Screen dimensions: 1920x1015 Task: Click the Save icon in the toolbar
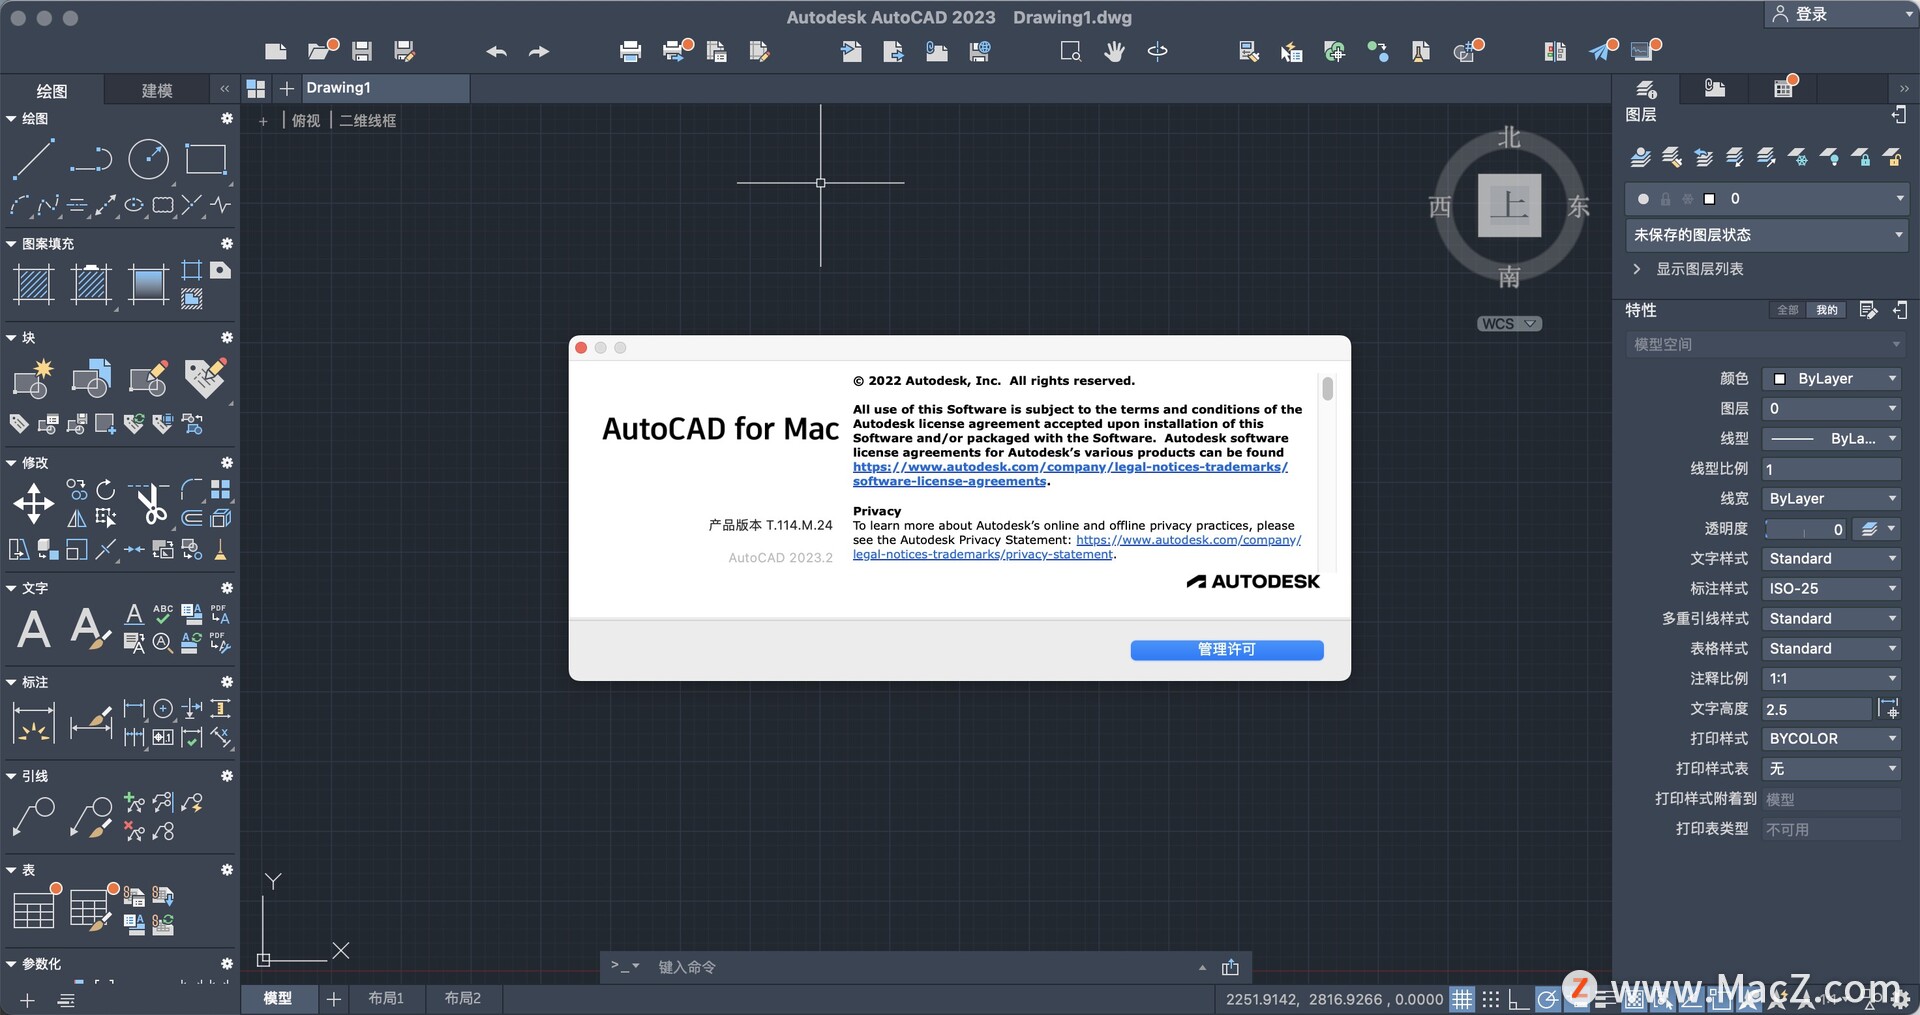click(361, 51)
